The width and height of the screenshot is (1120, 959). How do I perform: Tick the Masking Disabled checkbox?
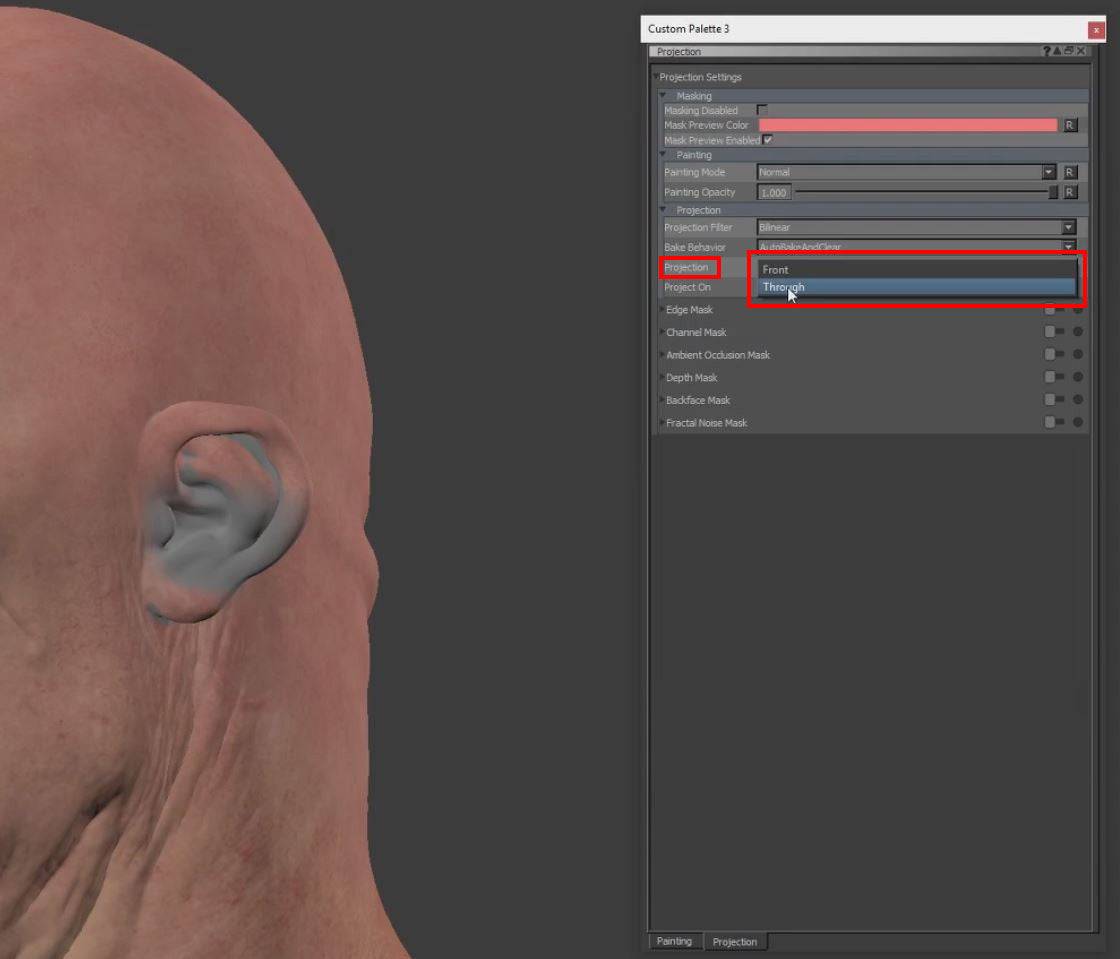762,110
